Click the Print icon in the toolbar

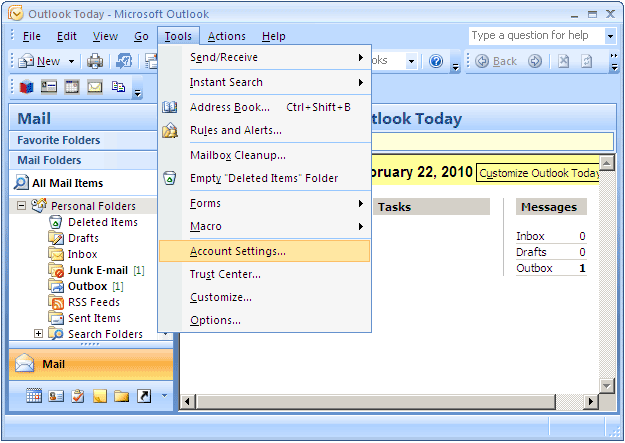95,61
